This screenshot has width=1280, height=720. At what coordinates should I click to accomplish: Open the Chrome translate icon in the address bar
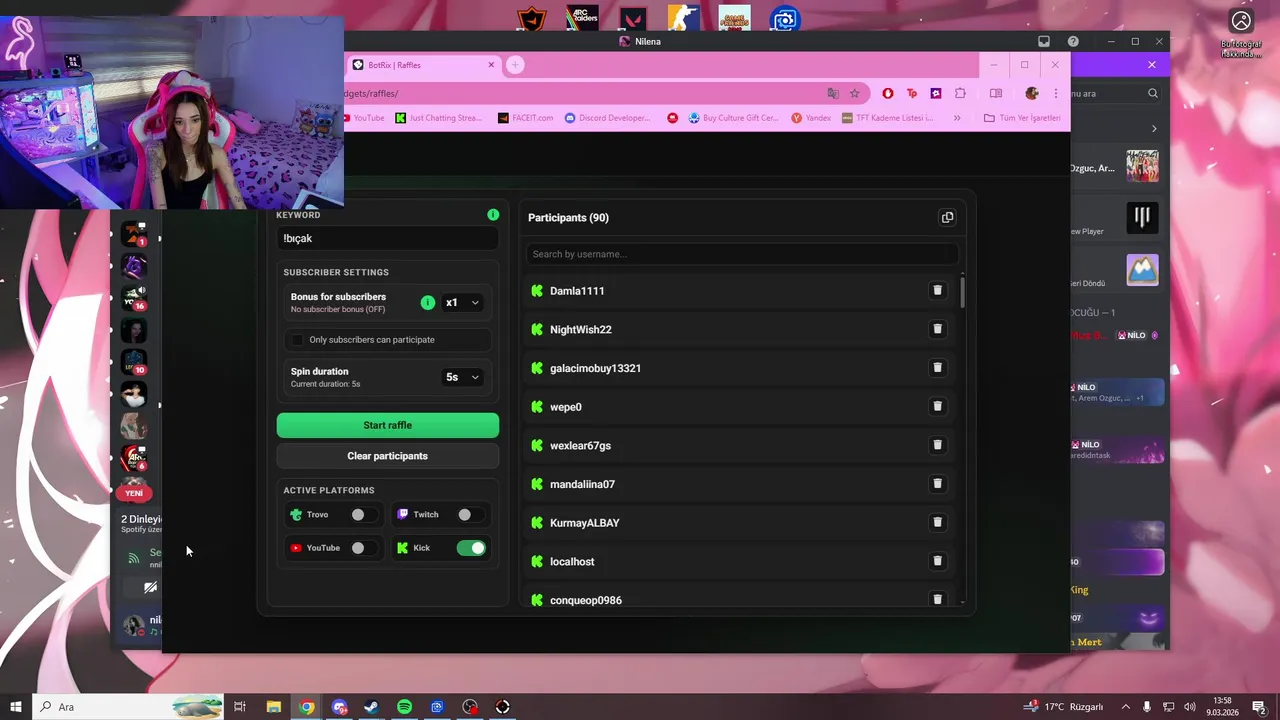pos(833,93)
